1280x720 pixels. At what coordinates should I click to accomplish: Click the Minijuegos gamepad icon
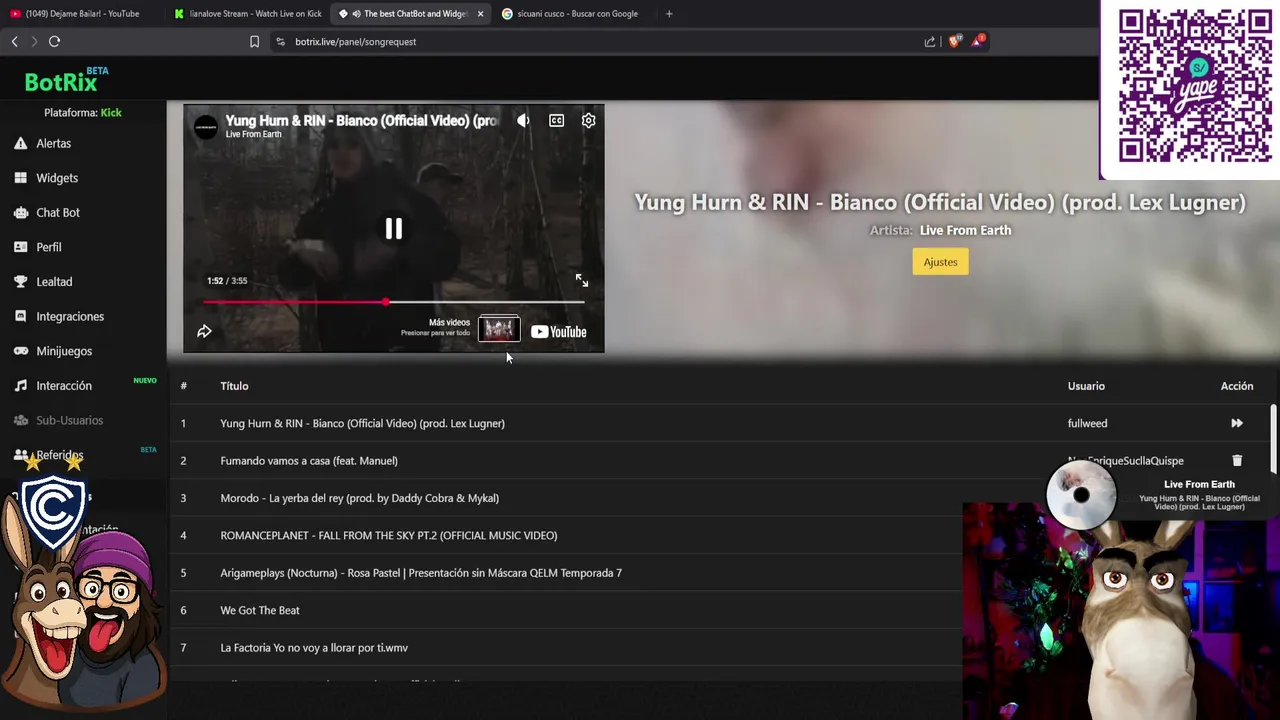click(x=20, y=351)
